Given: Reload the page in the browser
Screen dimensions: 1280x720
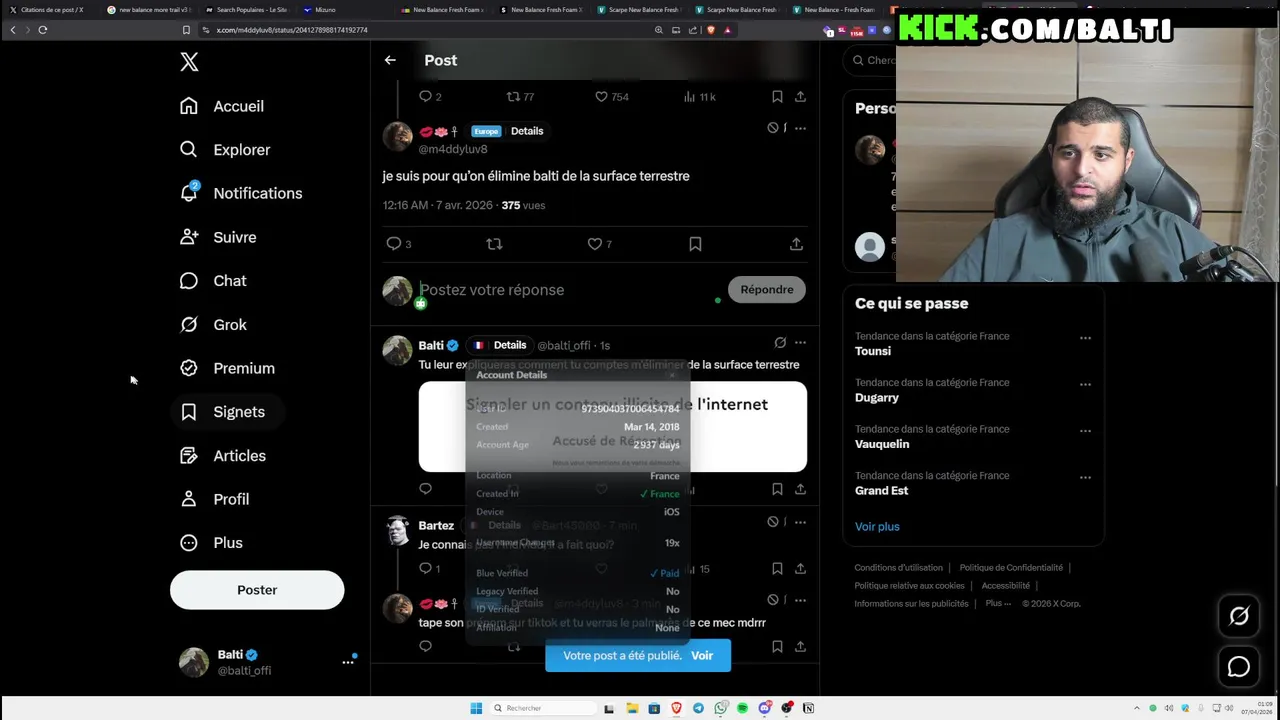Looking at the screenshot, I should click(43, 30).
